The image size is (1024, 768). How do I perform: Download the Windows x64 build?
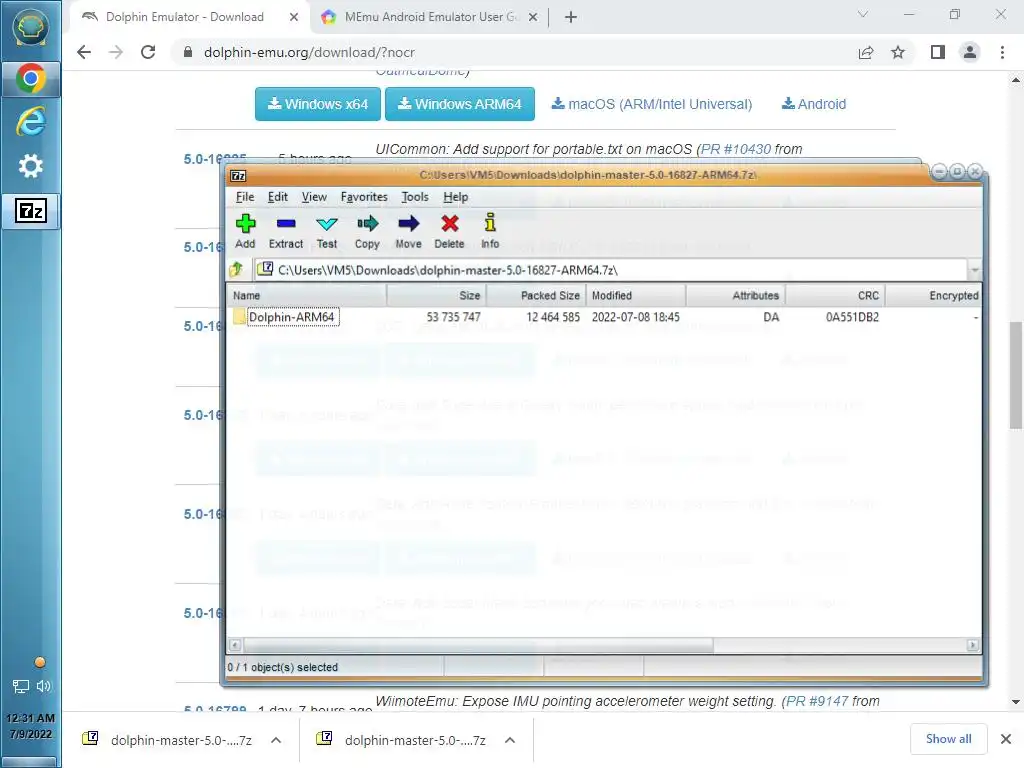318,104
